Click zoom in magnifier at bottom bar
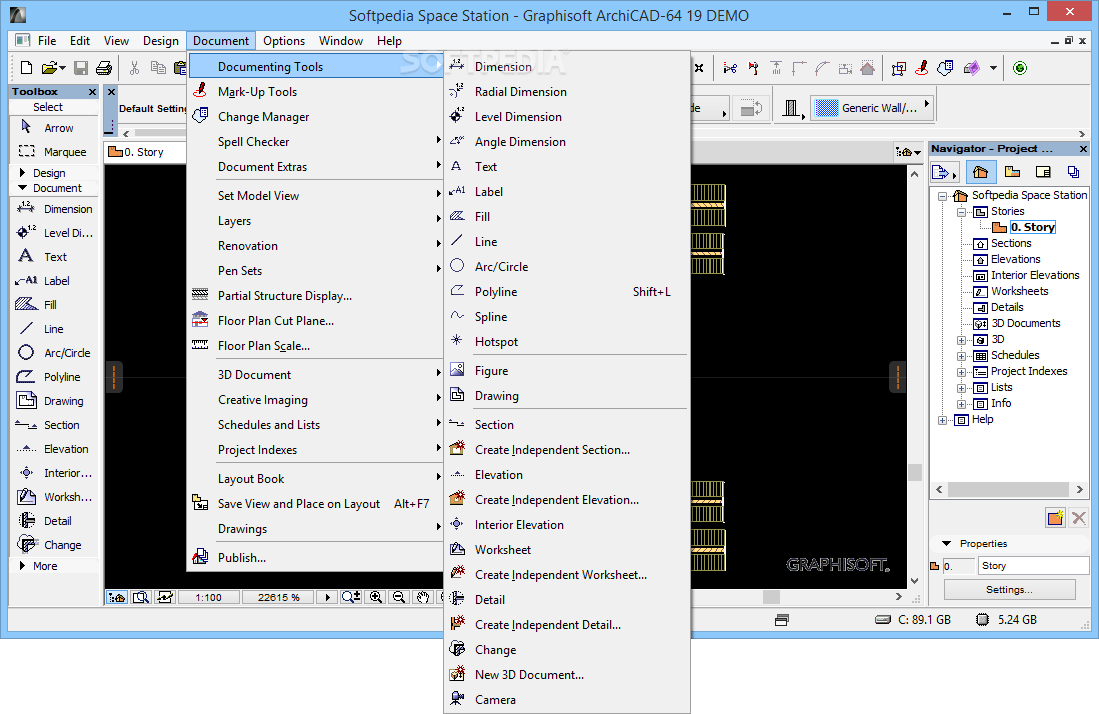 coord(376,597)
